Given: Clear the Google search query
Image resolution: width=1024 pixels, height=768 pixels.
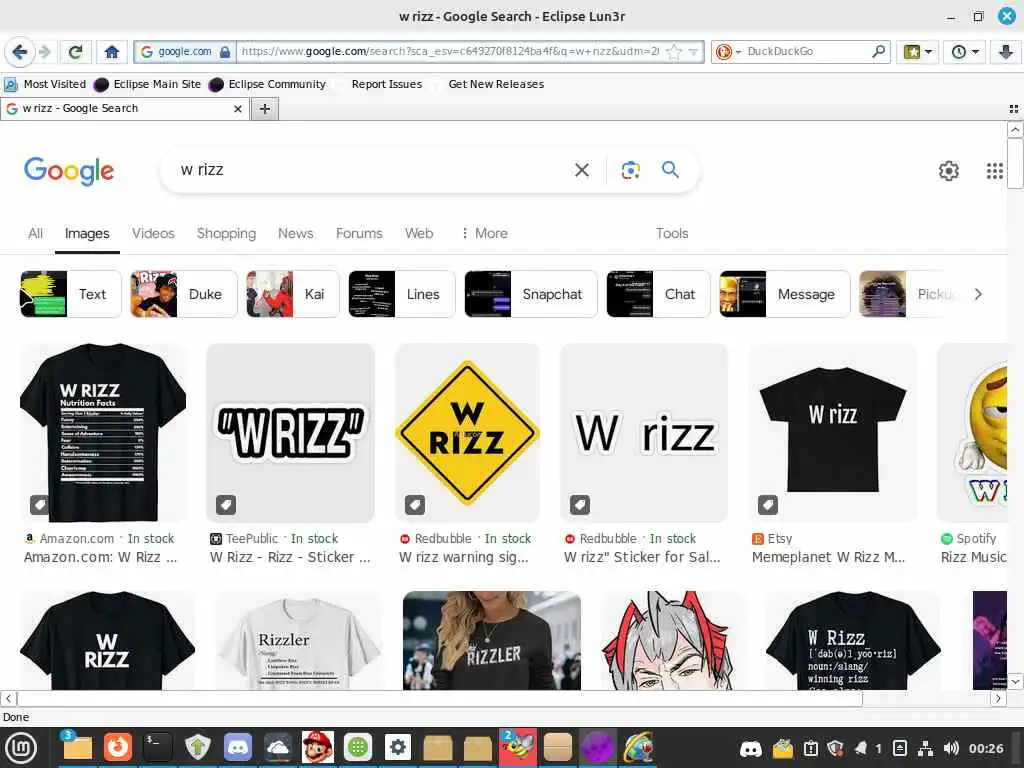Looking at the screenshot, I should (x=581, y=170).
